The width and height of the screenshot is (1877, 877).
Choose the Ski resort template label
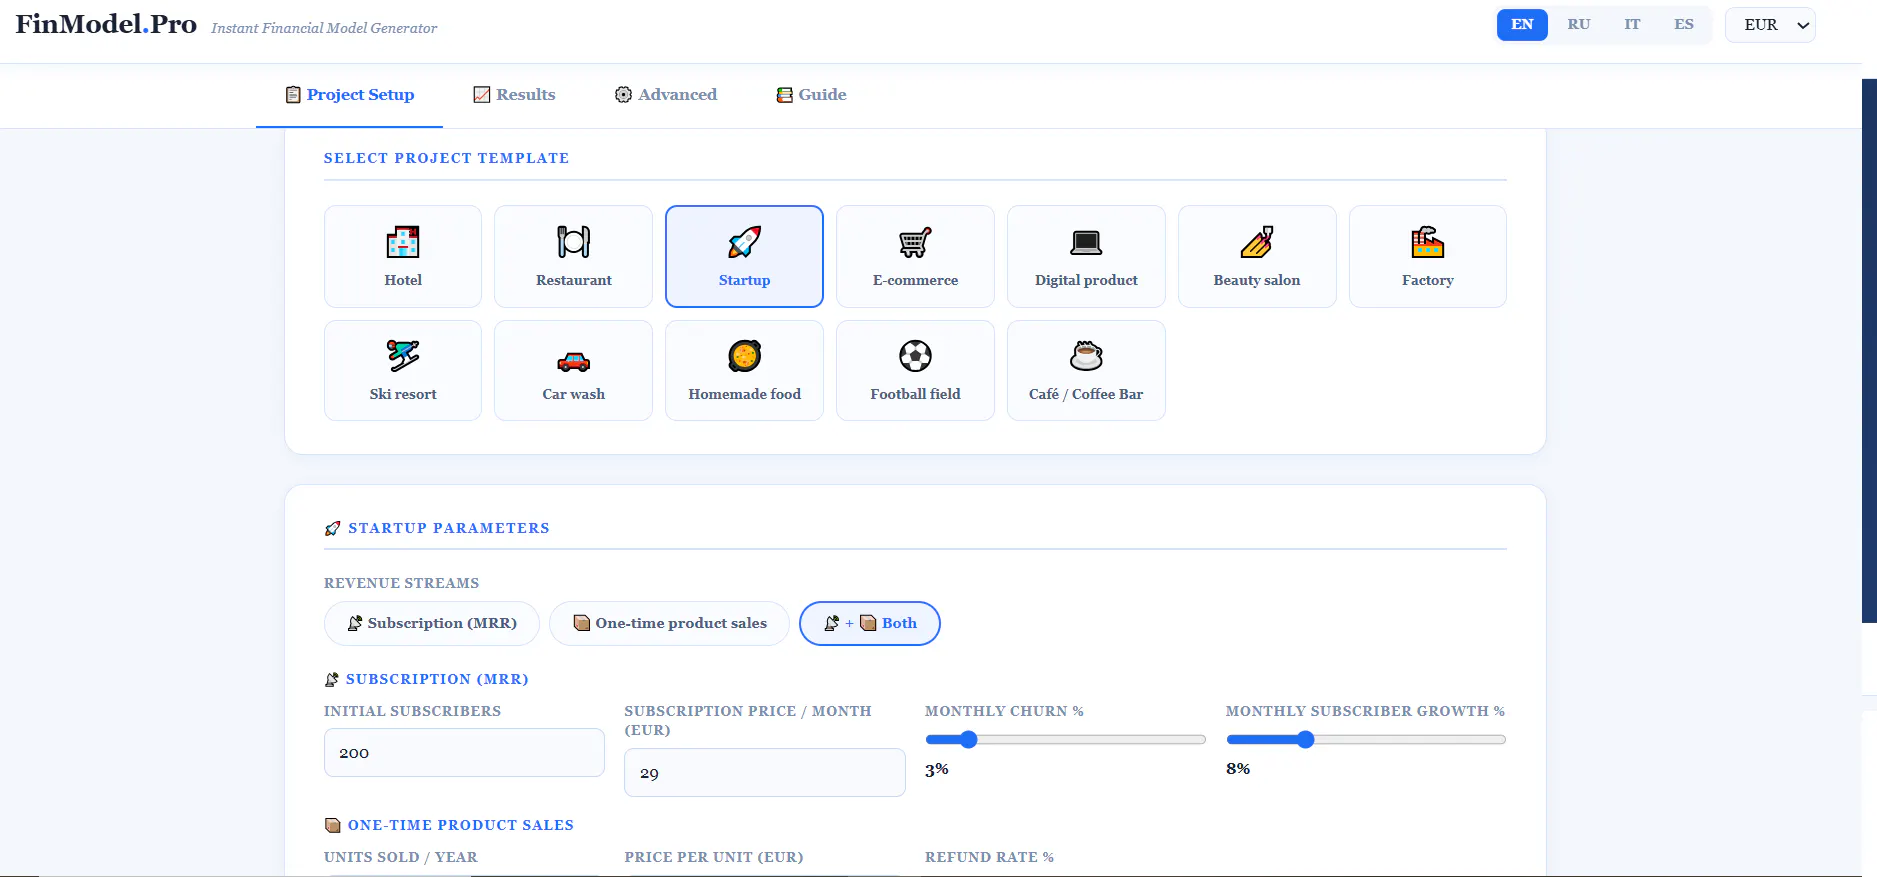point(403,394)
